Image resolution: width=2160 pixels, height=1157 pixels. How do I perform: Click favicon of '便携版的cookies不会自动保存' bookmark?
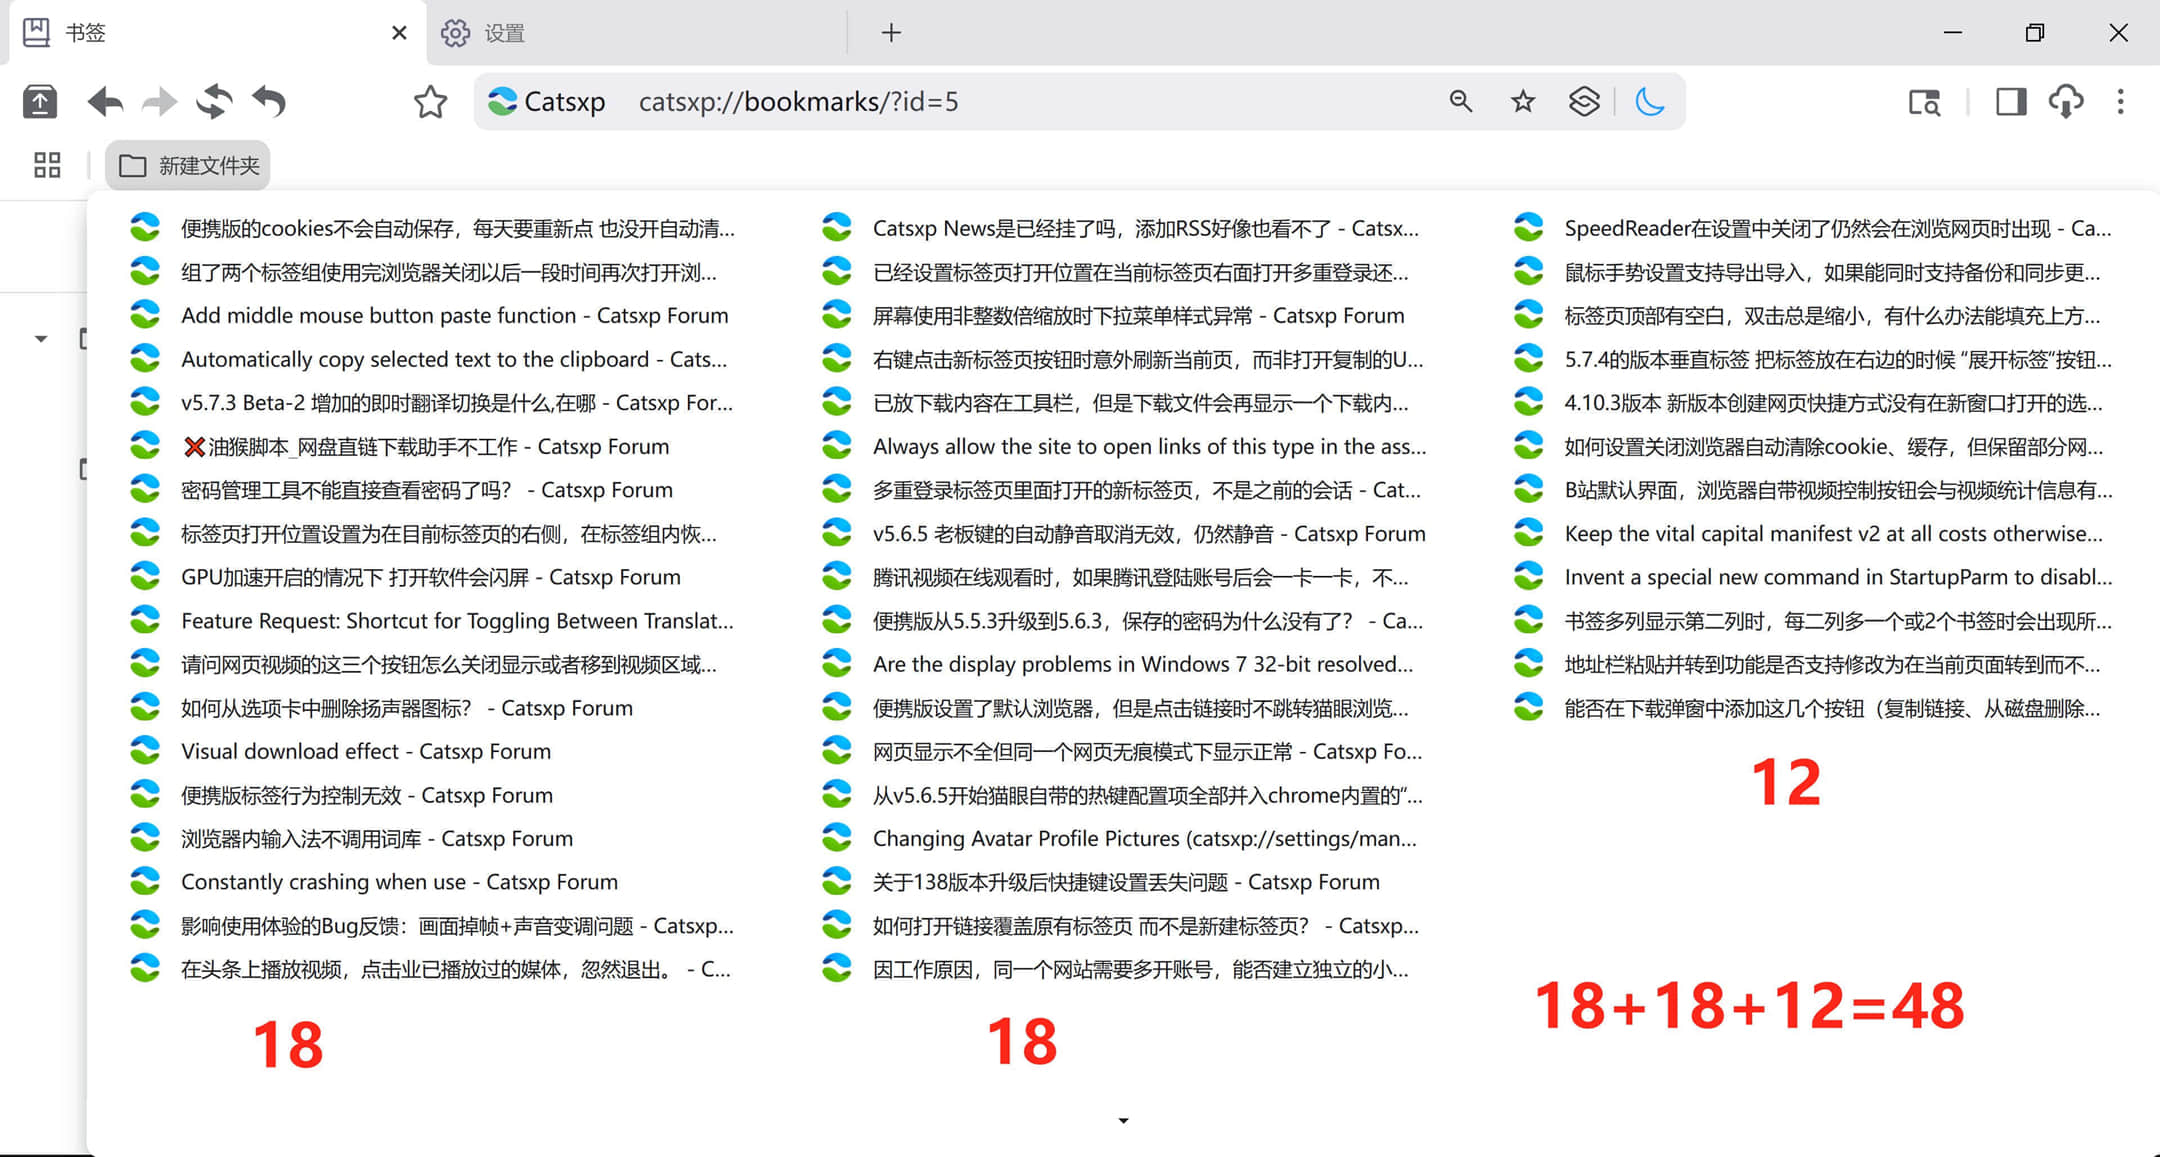(145, 227)
